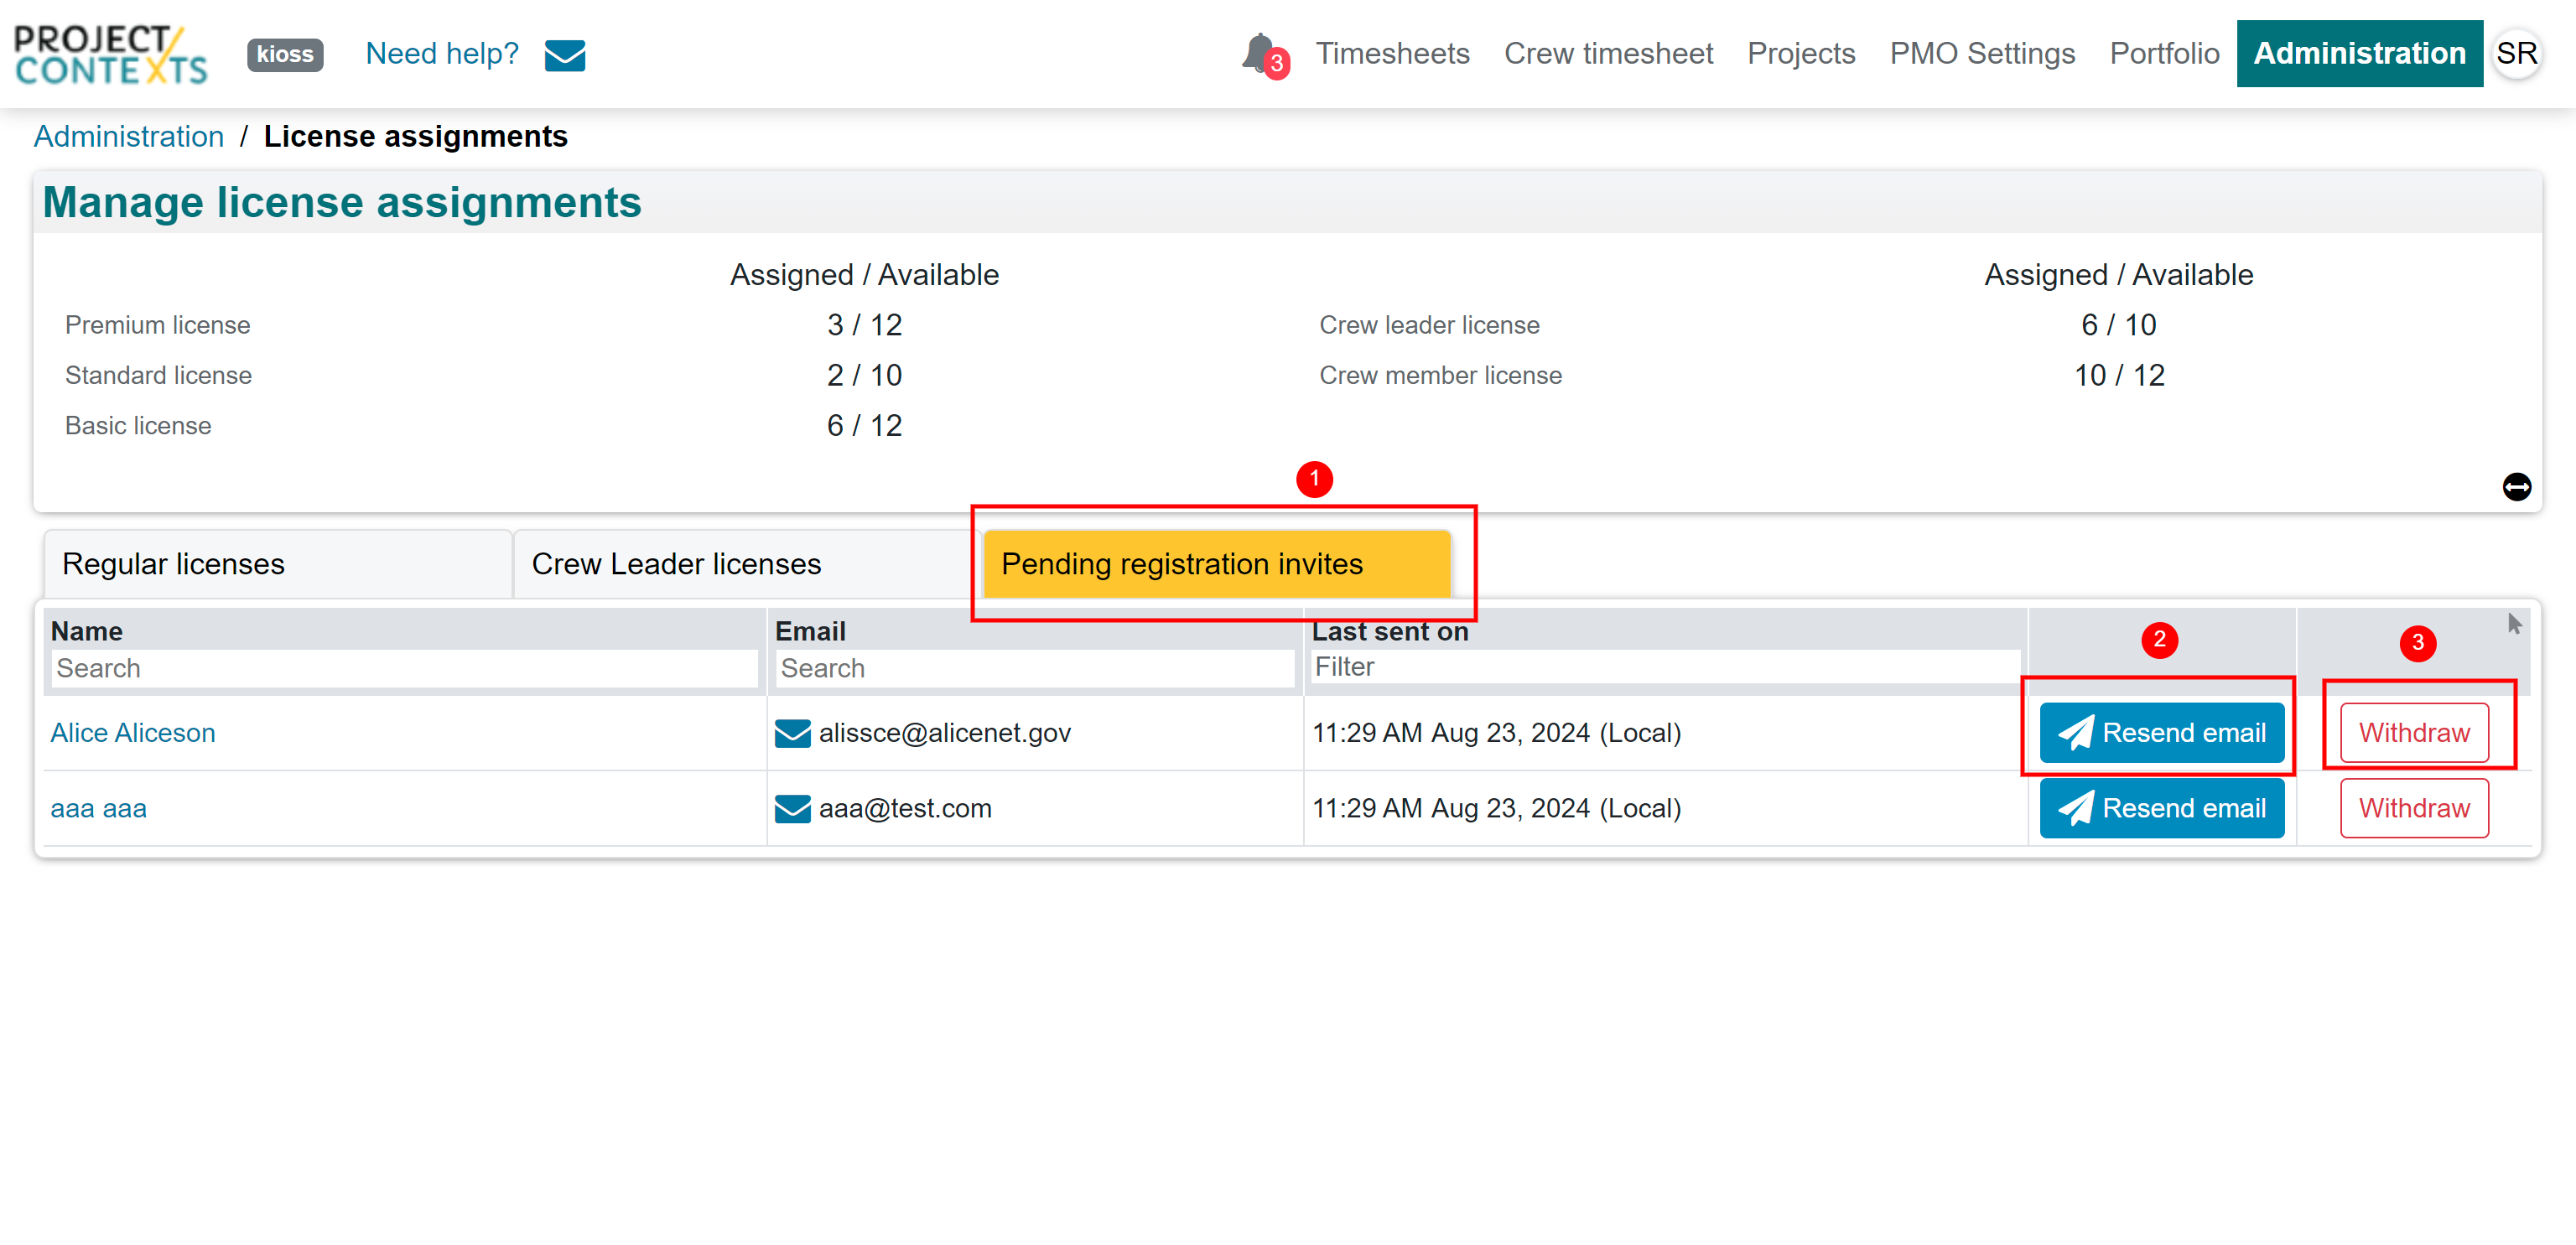
Task: Open the aaa aaa user link
Action: (98, 808)
